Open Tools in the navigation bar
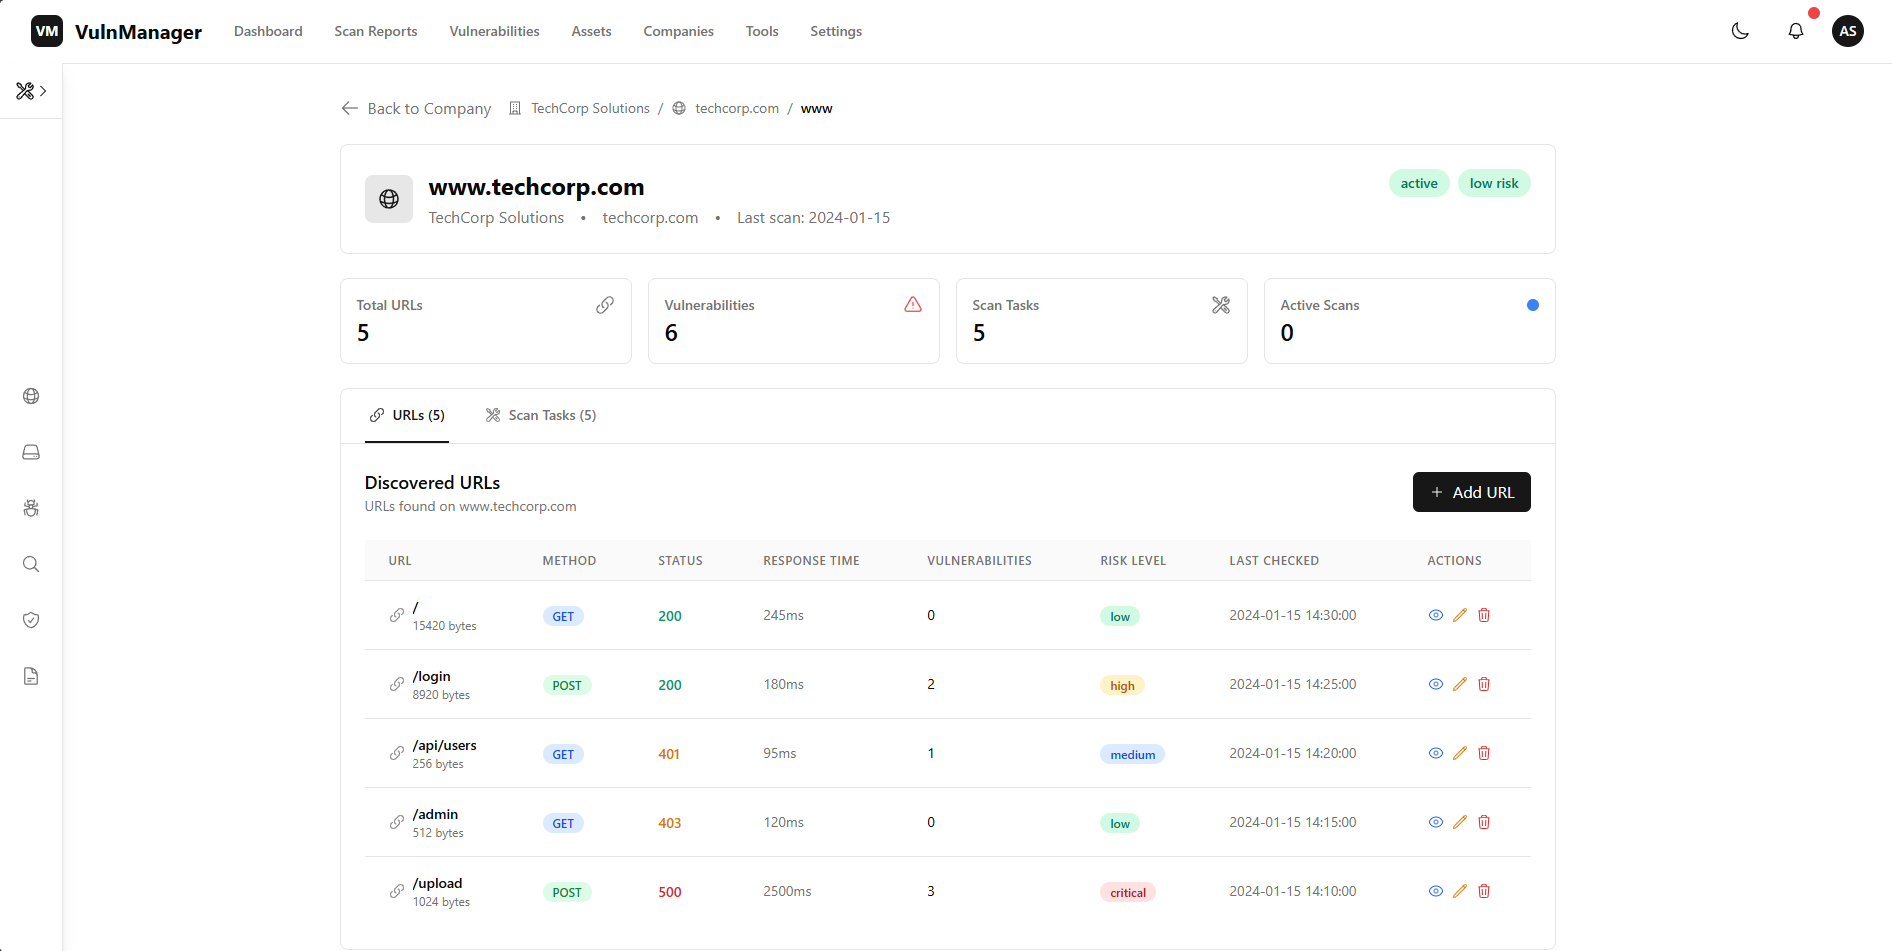This screenshot has width=1892, height=951. pyautogui.click(x=762, y=31)
